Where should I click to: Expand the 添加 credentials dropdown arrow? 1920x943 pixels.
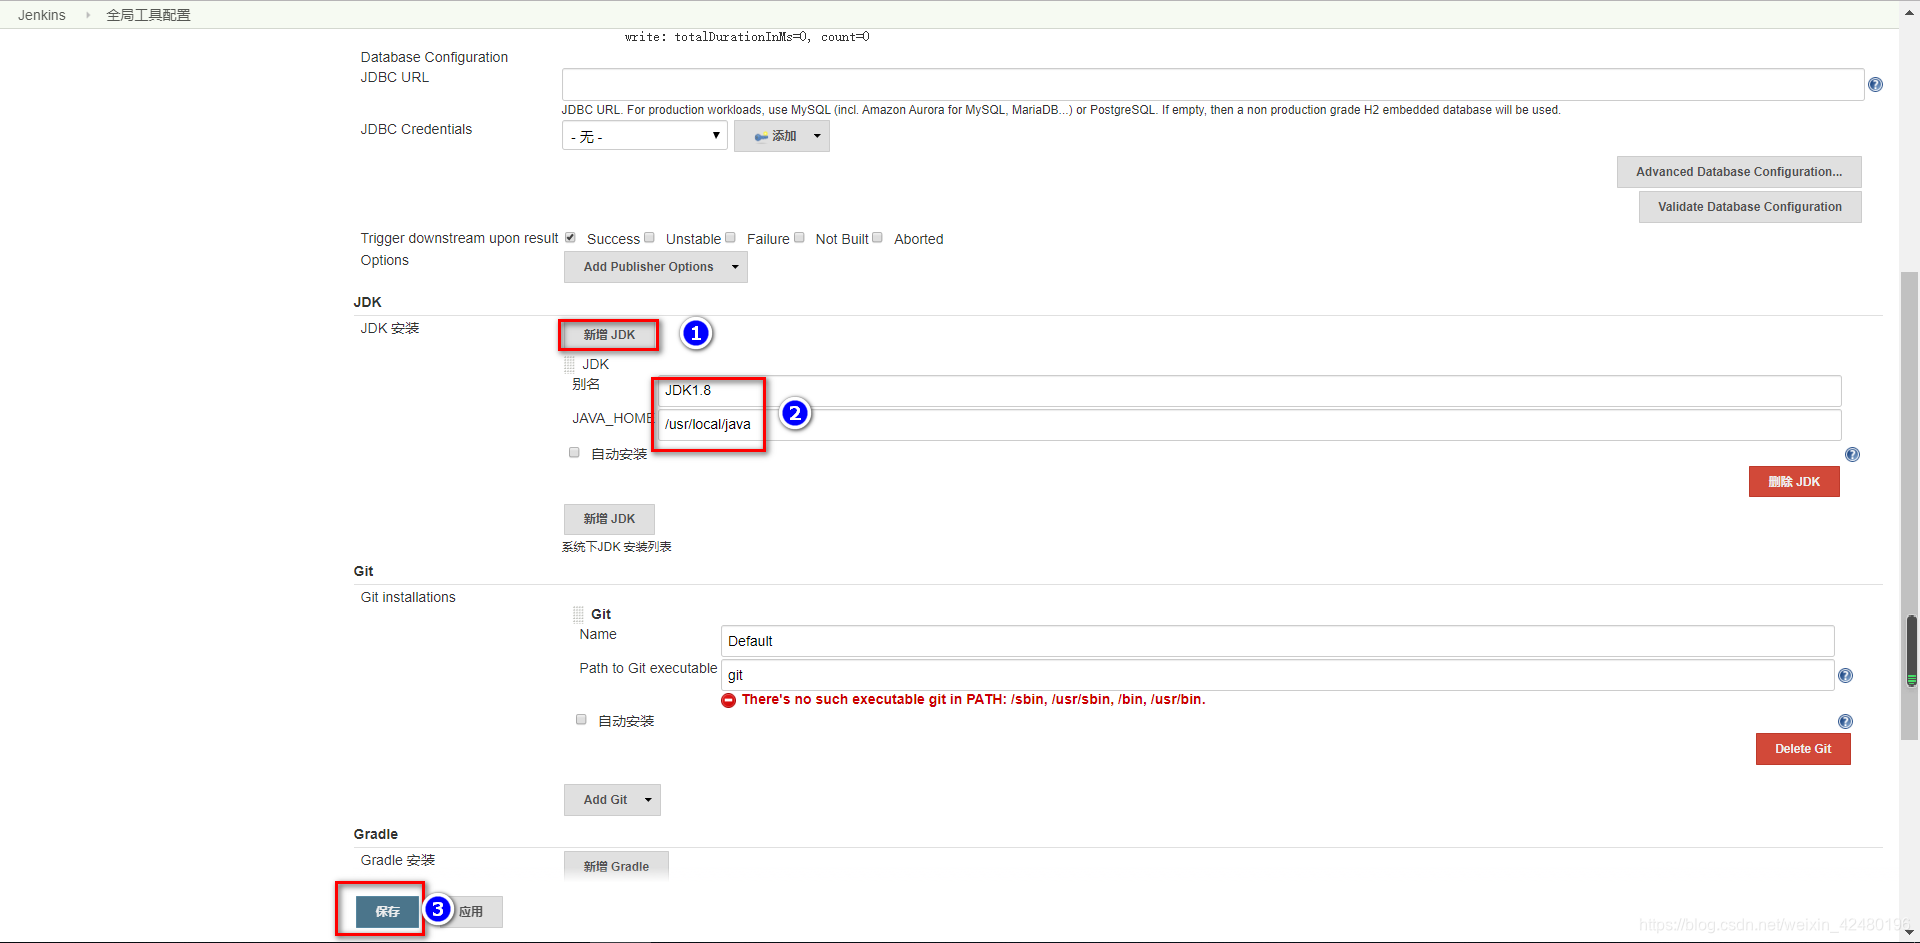[x=817, y=136]
